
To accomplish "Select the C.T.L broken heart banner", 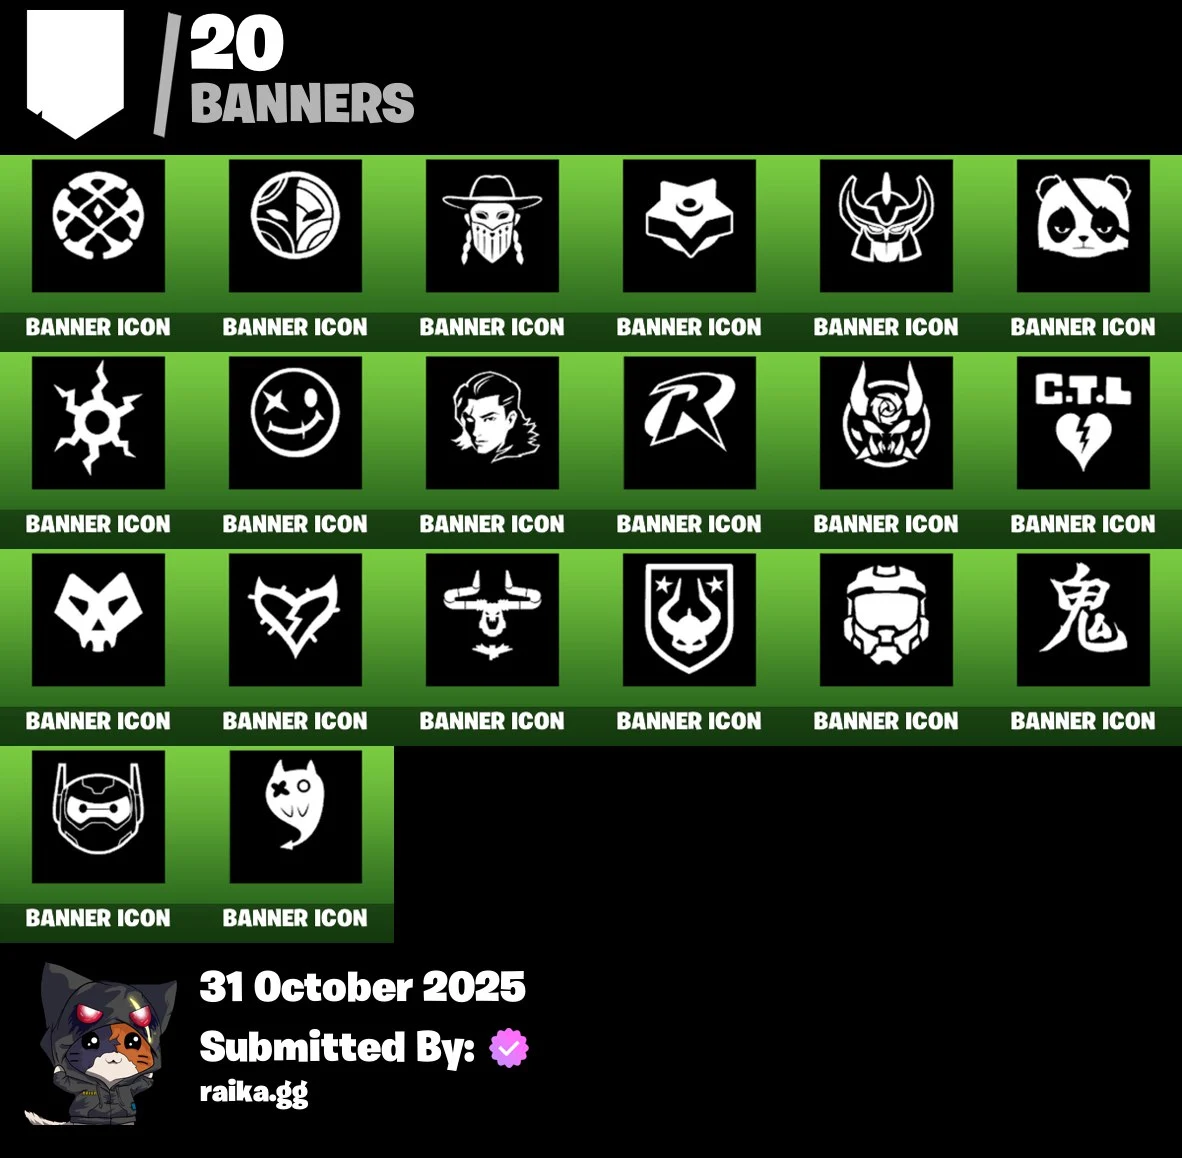I will 1082,423.
